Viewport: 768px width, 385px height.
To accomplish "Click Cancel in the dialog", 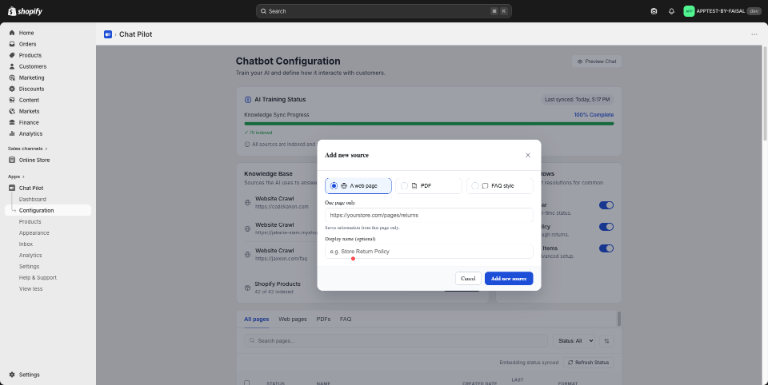I will click(468, 278).
